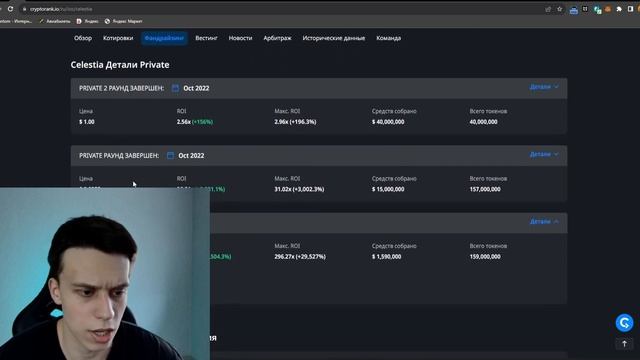640x360 pixels.
Task: Click the scroll-to-top arrow button
Action: point(624,344)
